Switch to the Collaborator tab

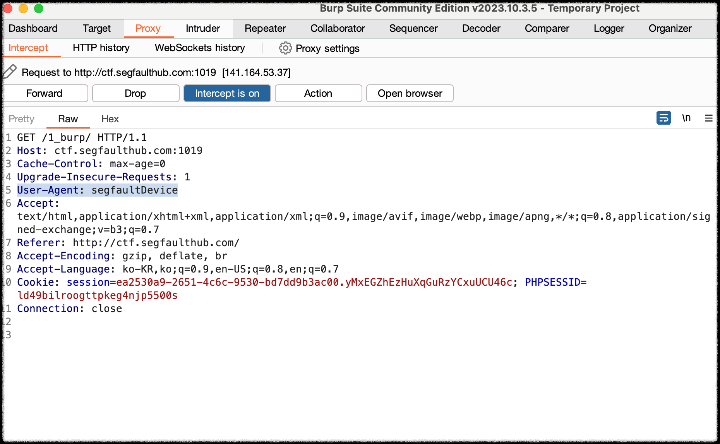pyautogui.click(x=338, y=28)
